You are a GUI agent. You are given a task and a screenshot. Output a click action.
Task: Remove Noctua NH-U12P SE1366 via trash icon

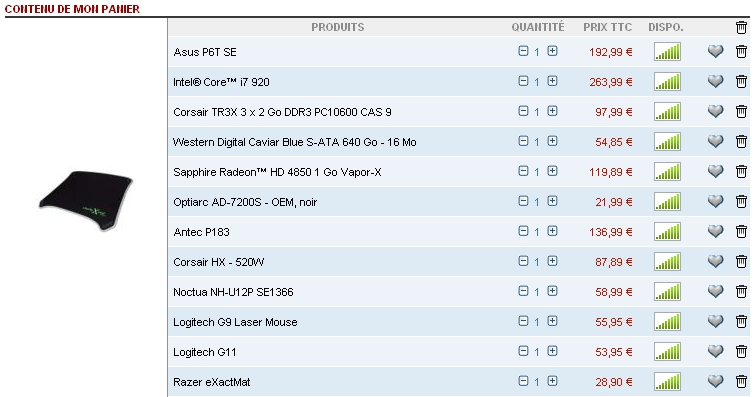(x=741, y=291)
